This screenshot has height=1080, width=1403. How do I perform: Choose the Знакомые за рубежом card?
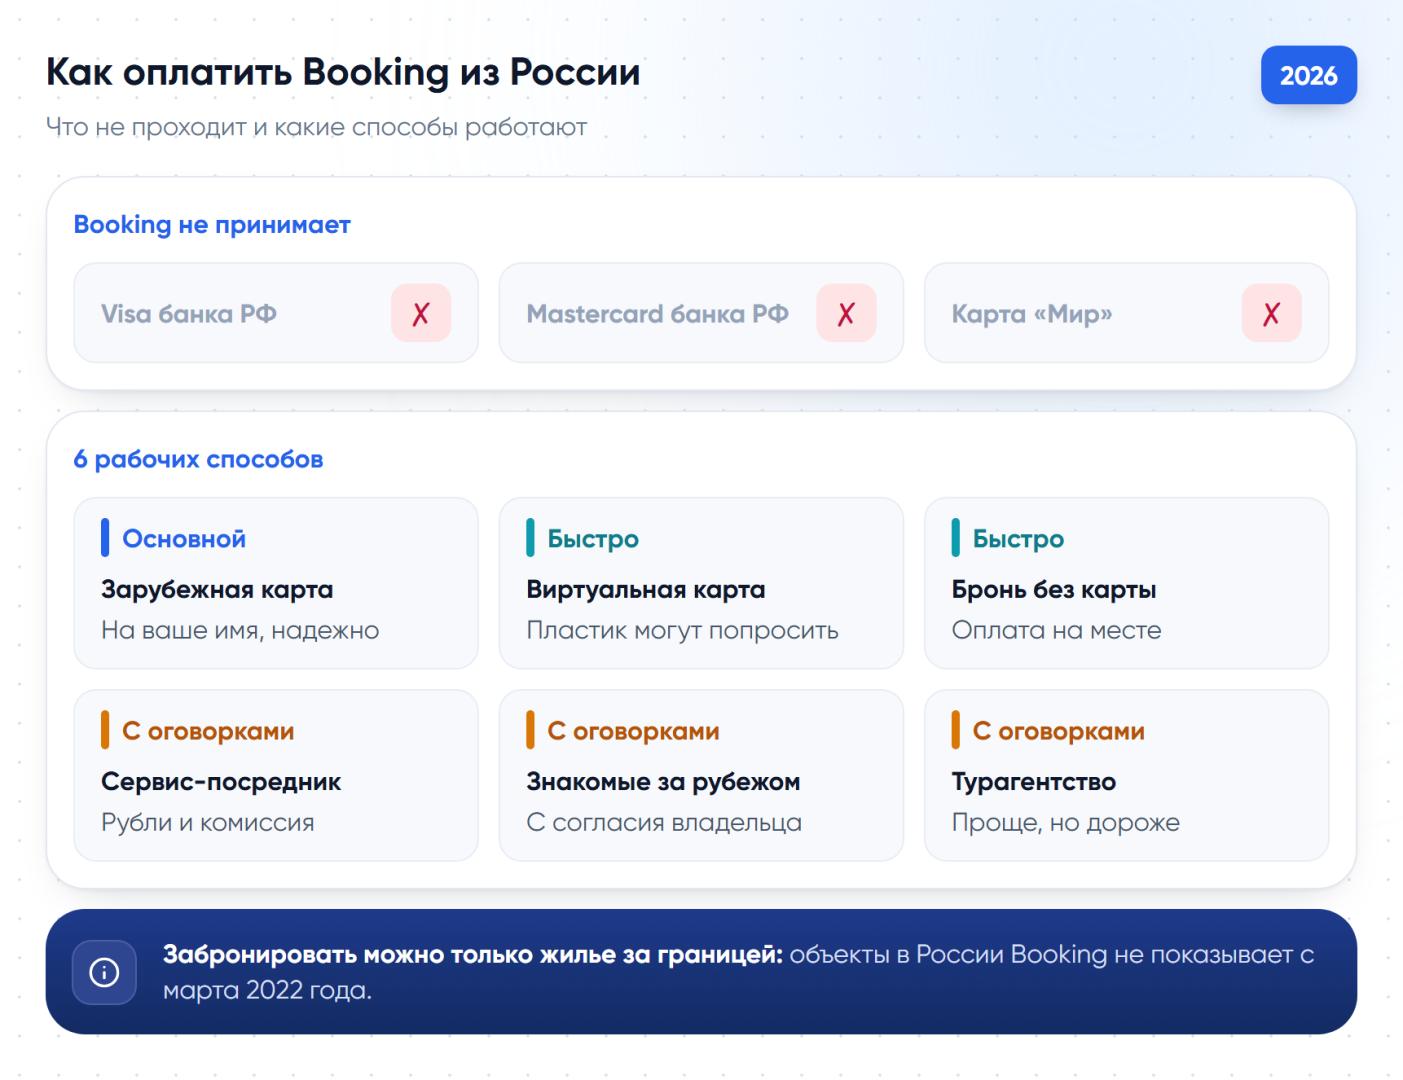point(701,775)
